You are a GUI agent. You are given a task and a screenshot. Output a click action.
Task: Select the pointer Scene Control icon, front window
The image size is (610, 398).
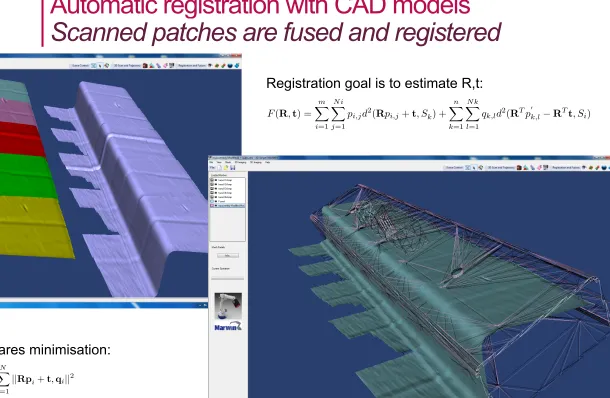[474, 167]
